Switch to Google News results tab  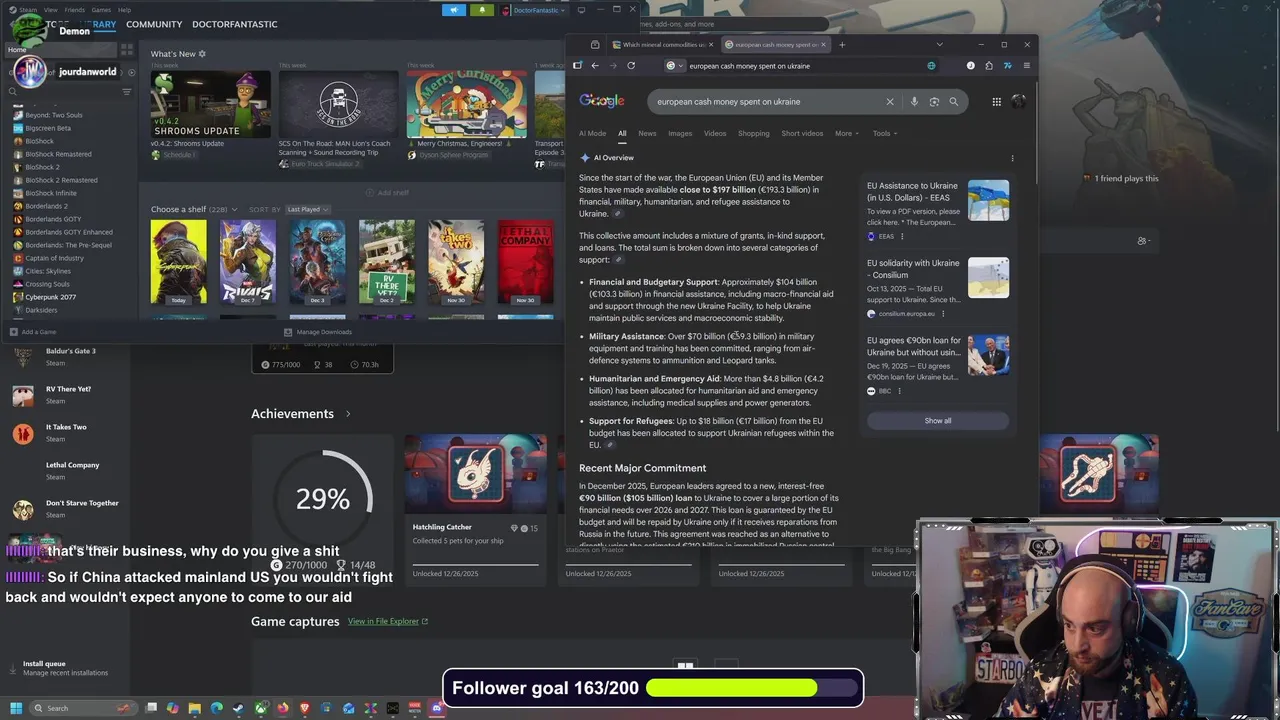(647, 133)
